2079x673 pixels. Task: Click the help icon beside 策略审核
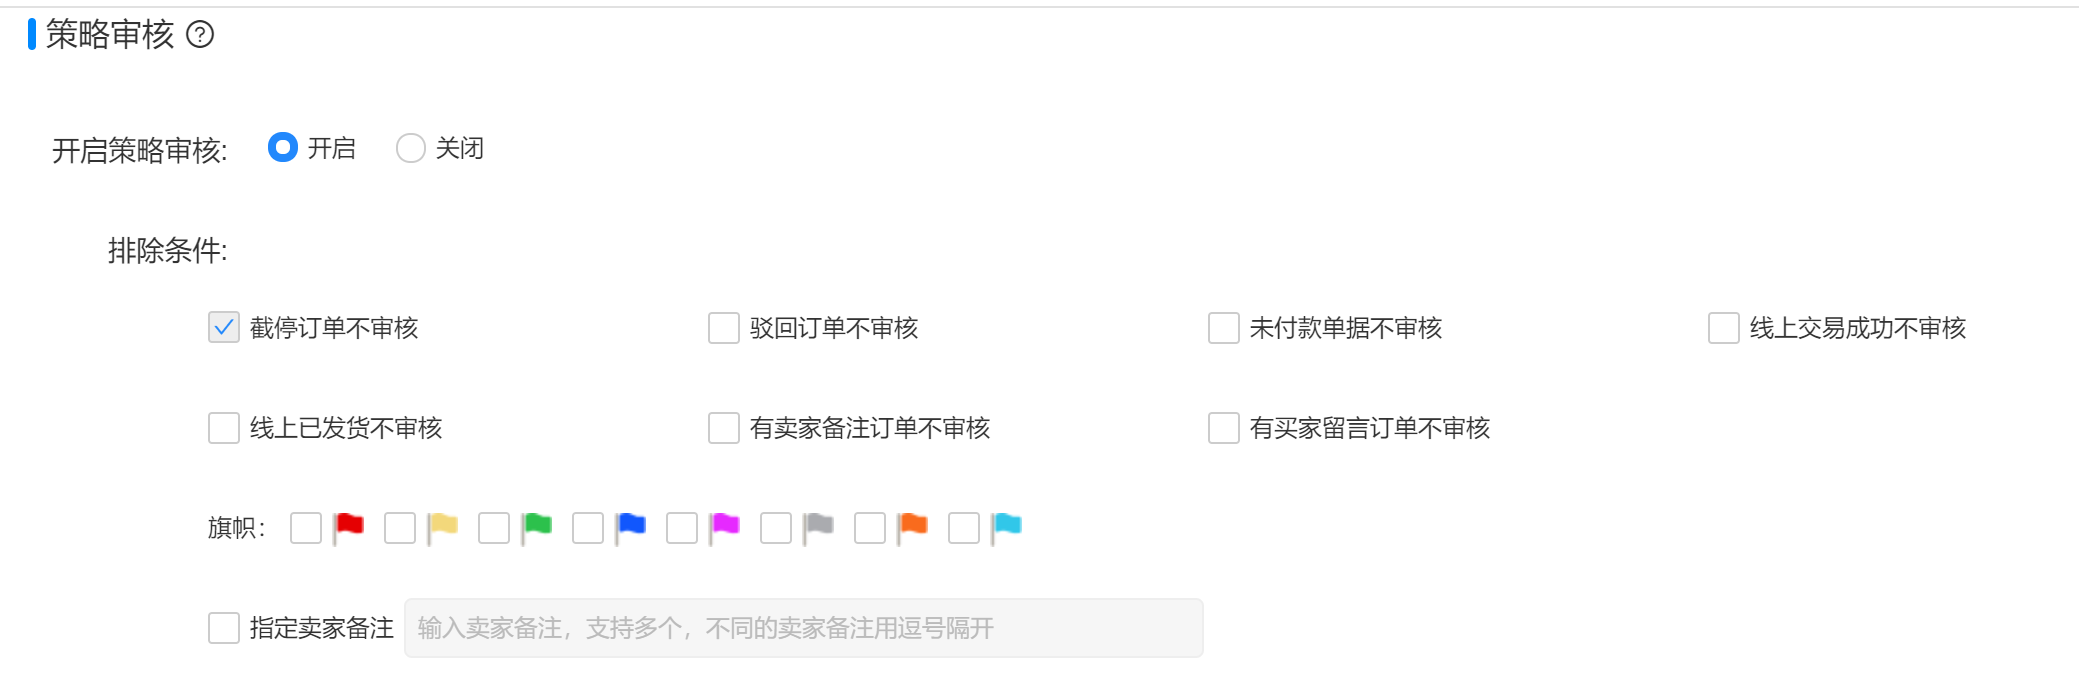[200, 35]
